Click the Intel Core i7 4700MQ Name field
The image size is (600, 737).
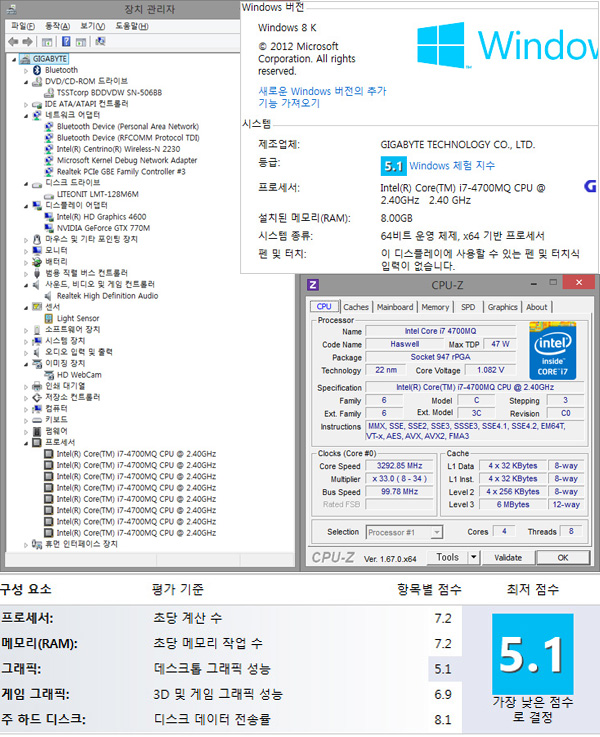440,331
